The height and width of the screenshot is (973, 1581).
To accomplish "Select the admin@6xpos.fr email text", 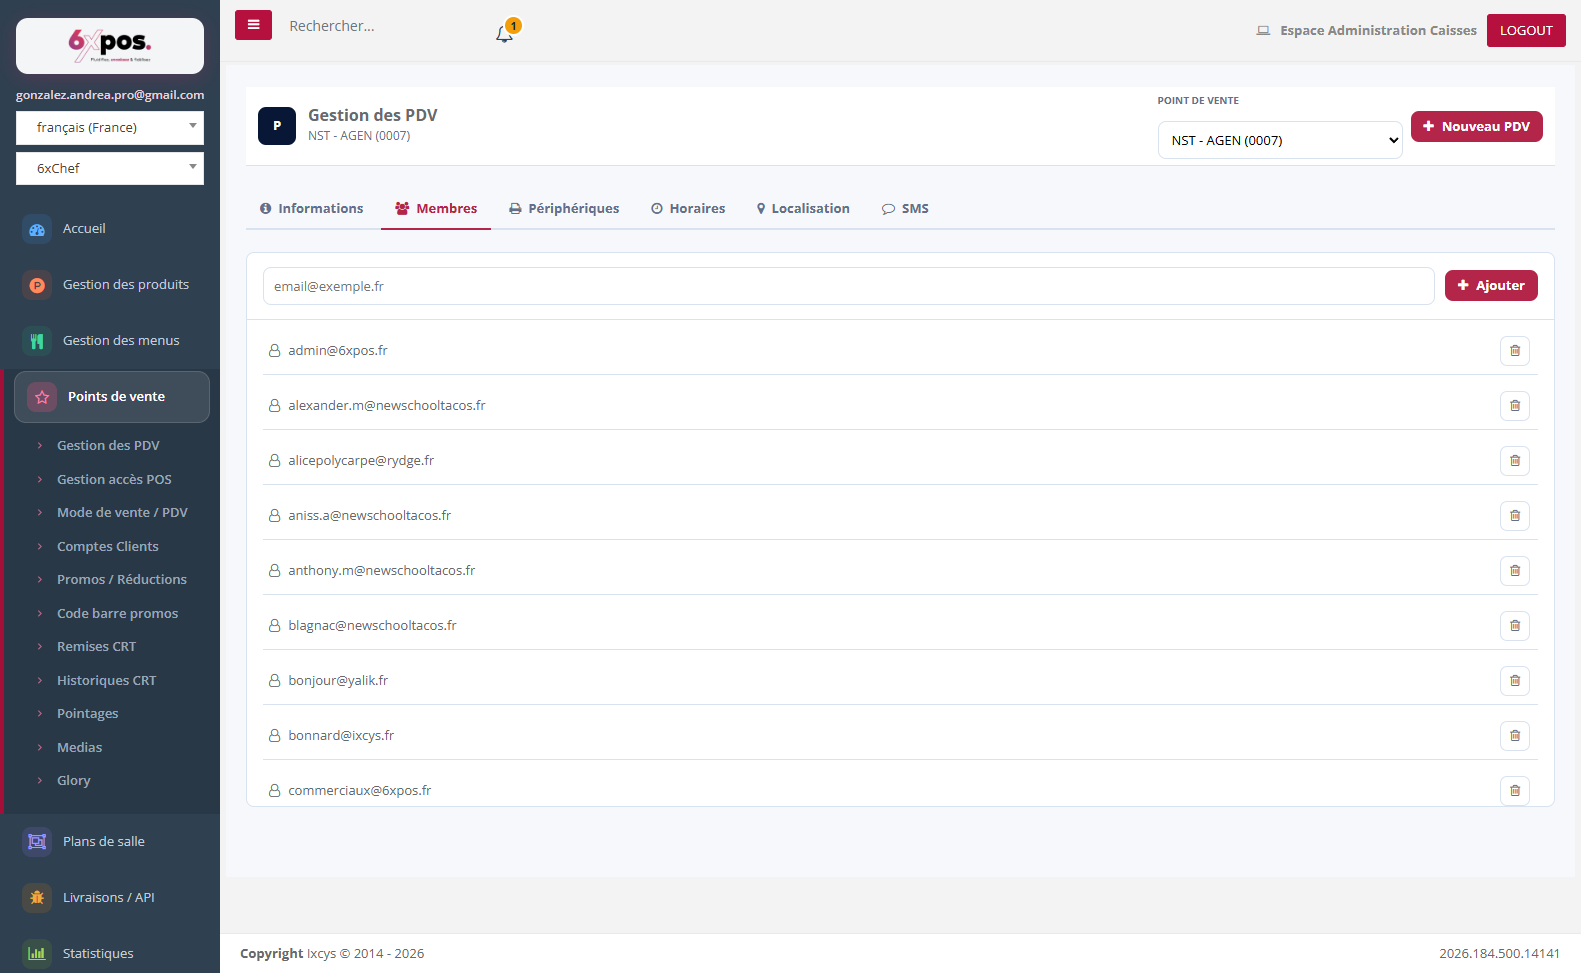I will pos(338,351).
